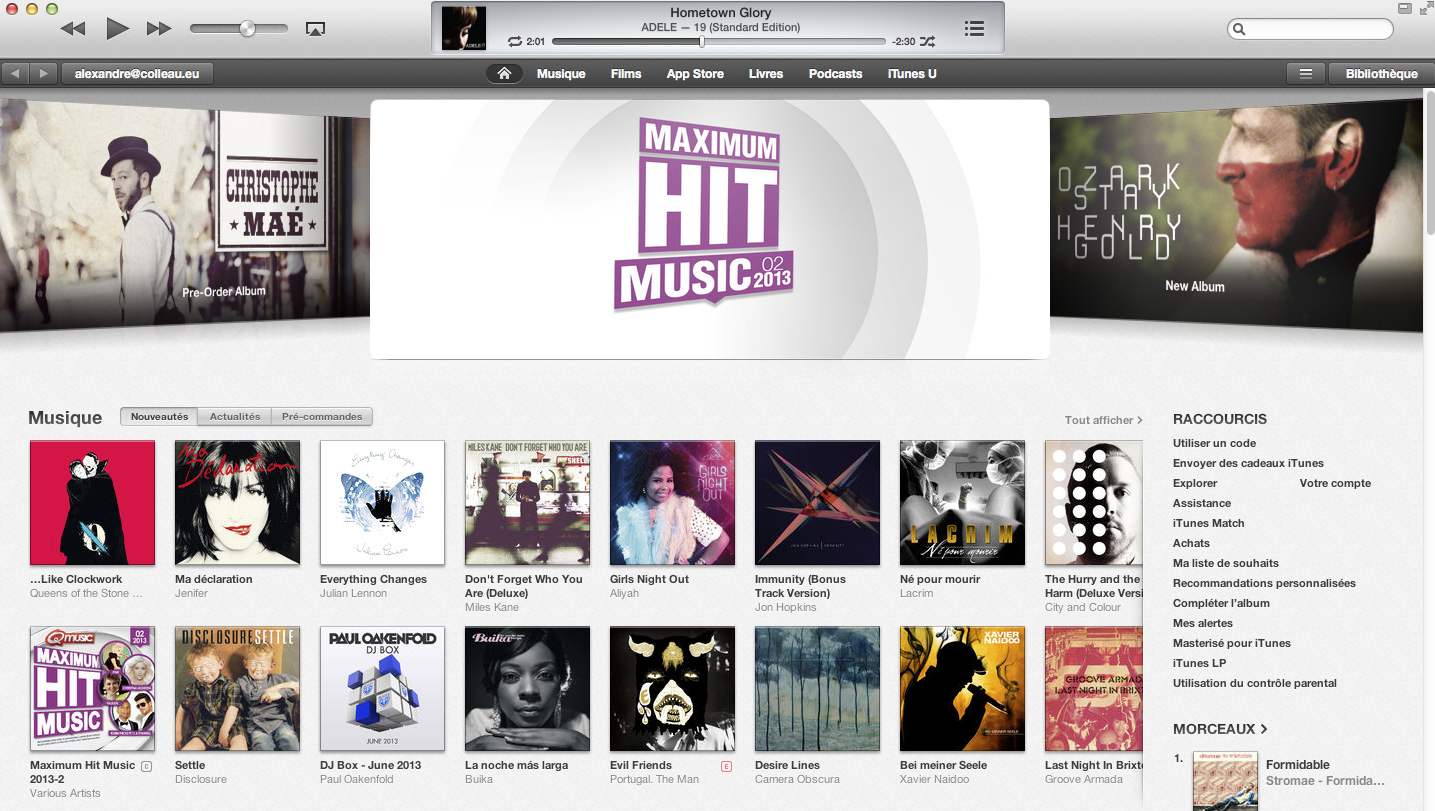Open Everything Changes album cover
1435x811 pixels.
382,503
